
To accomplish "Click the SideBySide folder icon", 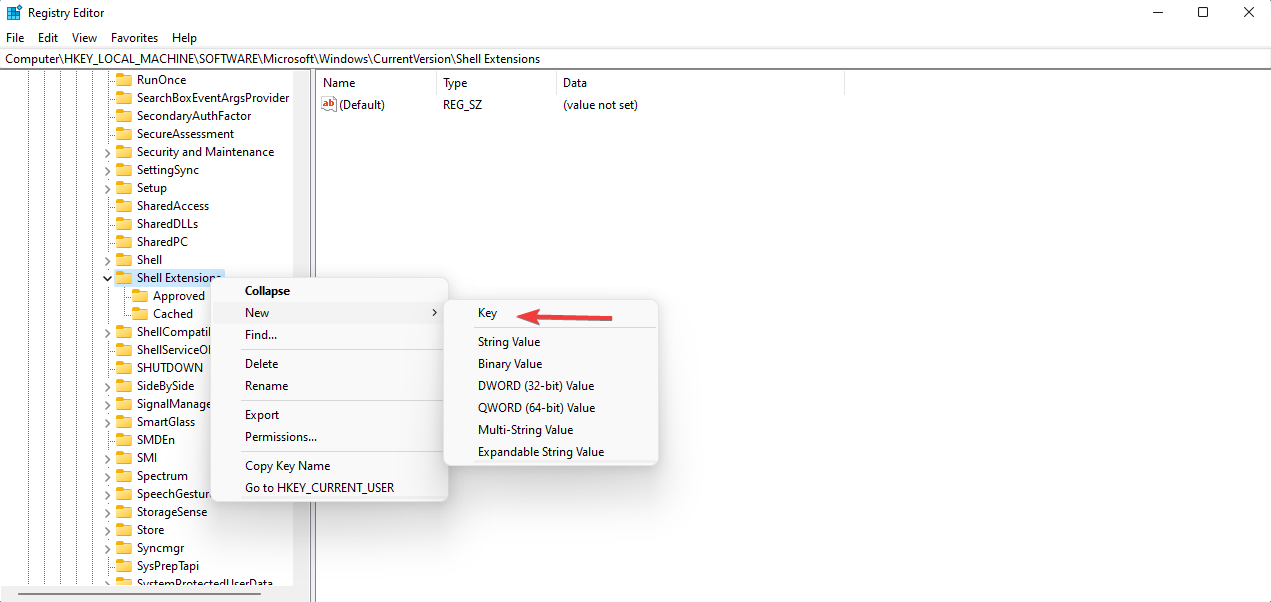I will [x=123, y=386].
